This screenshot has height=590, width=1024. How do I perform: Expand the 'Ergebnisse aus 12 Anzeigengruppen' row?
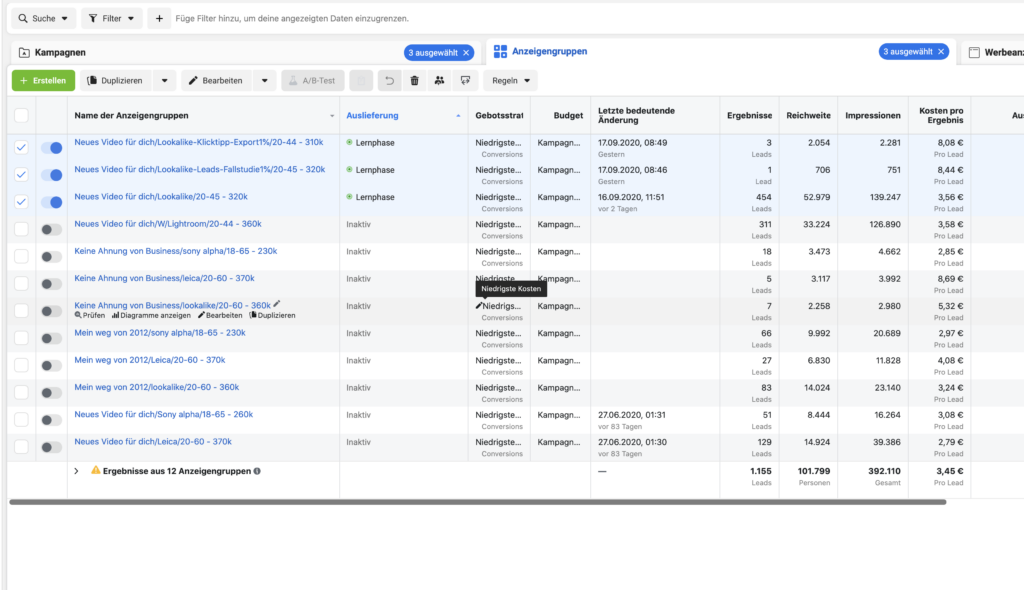pyautogui.click(x=77, y=470)
